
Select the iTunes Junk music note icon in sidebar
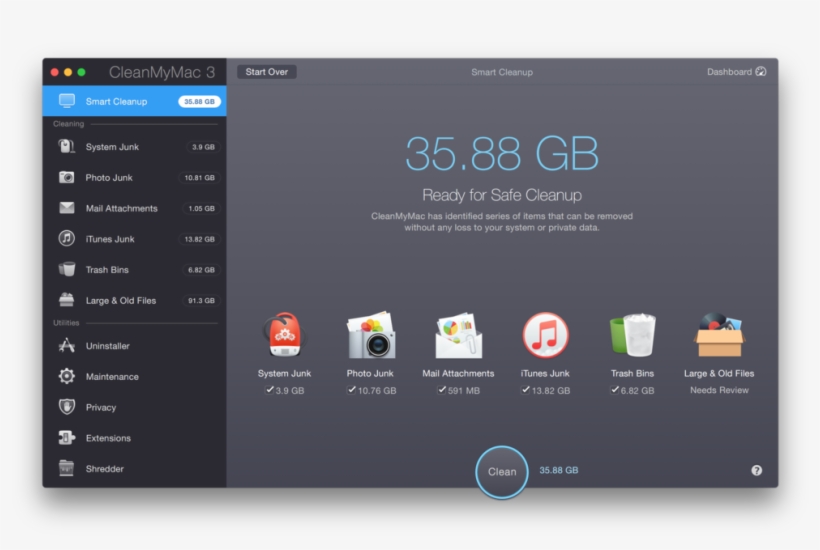[66, 238]
